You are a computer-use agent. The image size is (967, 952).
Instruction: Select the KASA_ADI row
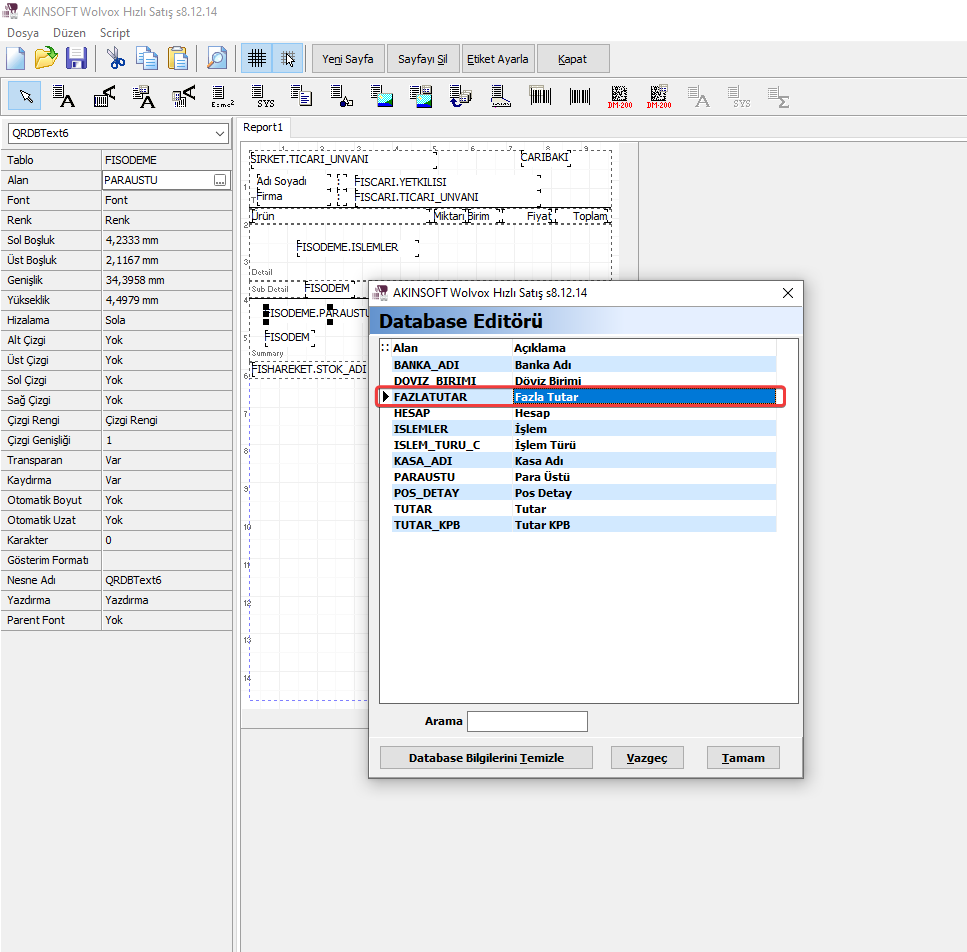[583, 461]
